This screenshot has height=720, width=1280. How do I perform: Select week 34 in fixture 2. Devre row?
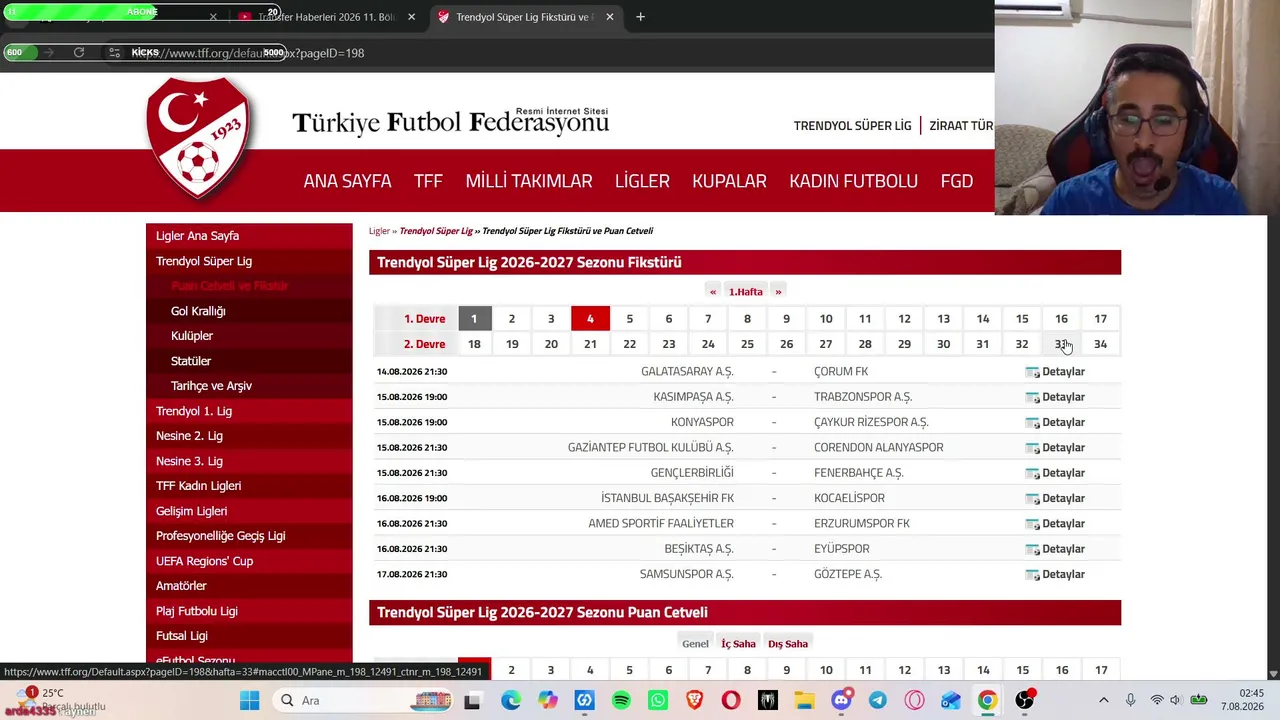click(1100, 344)
